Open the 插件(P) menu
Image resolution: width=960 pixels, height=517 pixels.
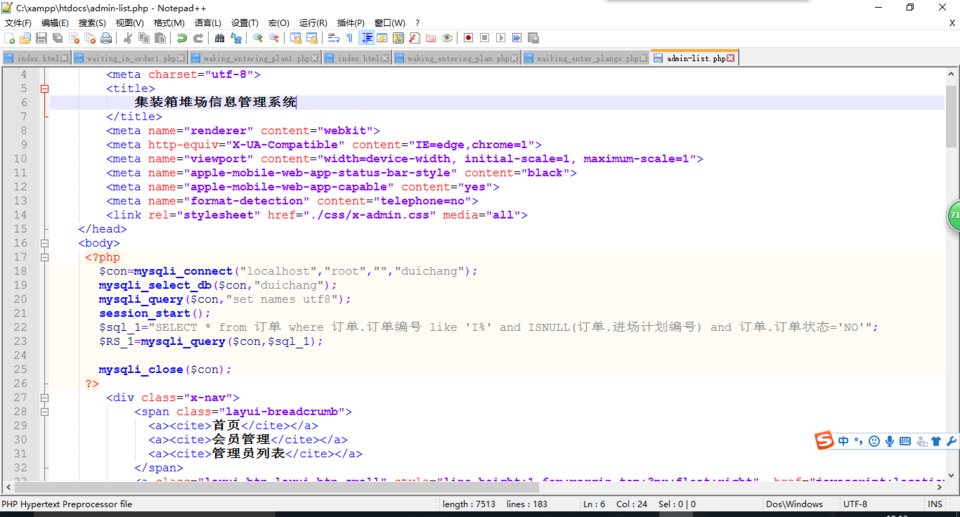351,23
